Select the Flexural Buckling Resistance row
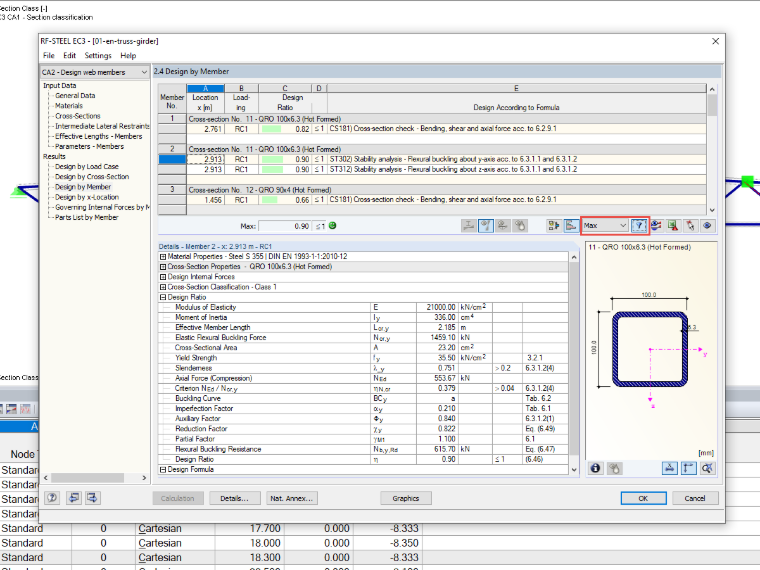Viewport: 760px width, 570px height. click(364, 449)
